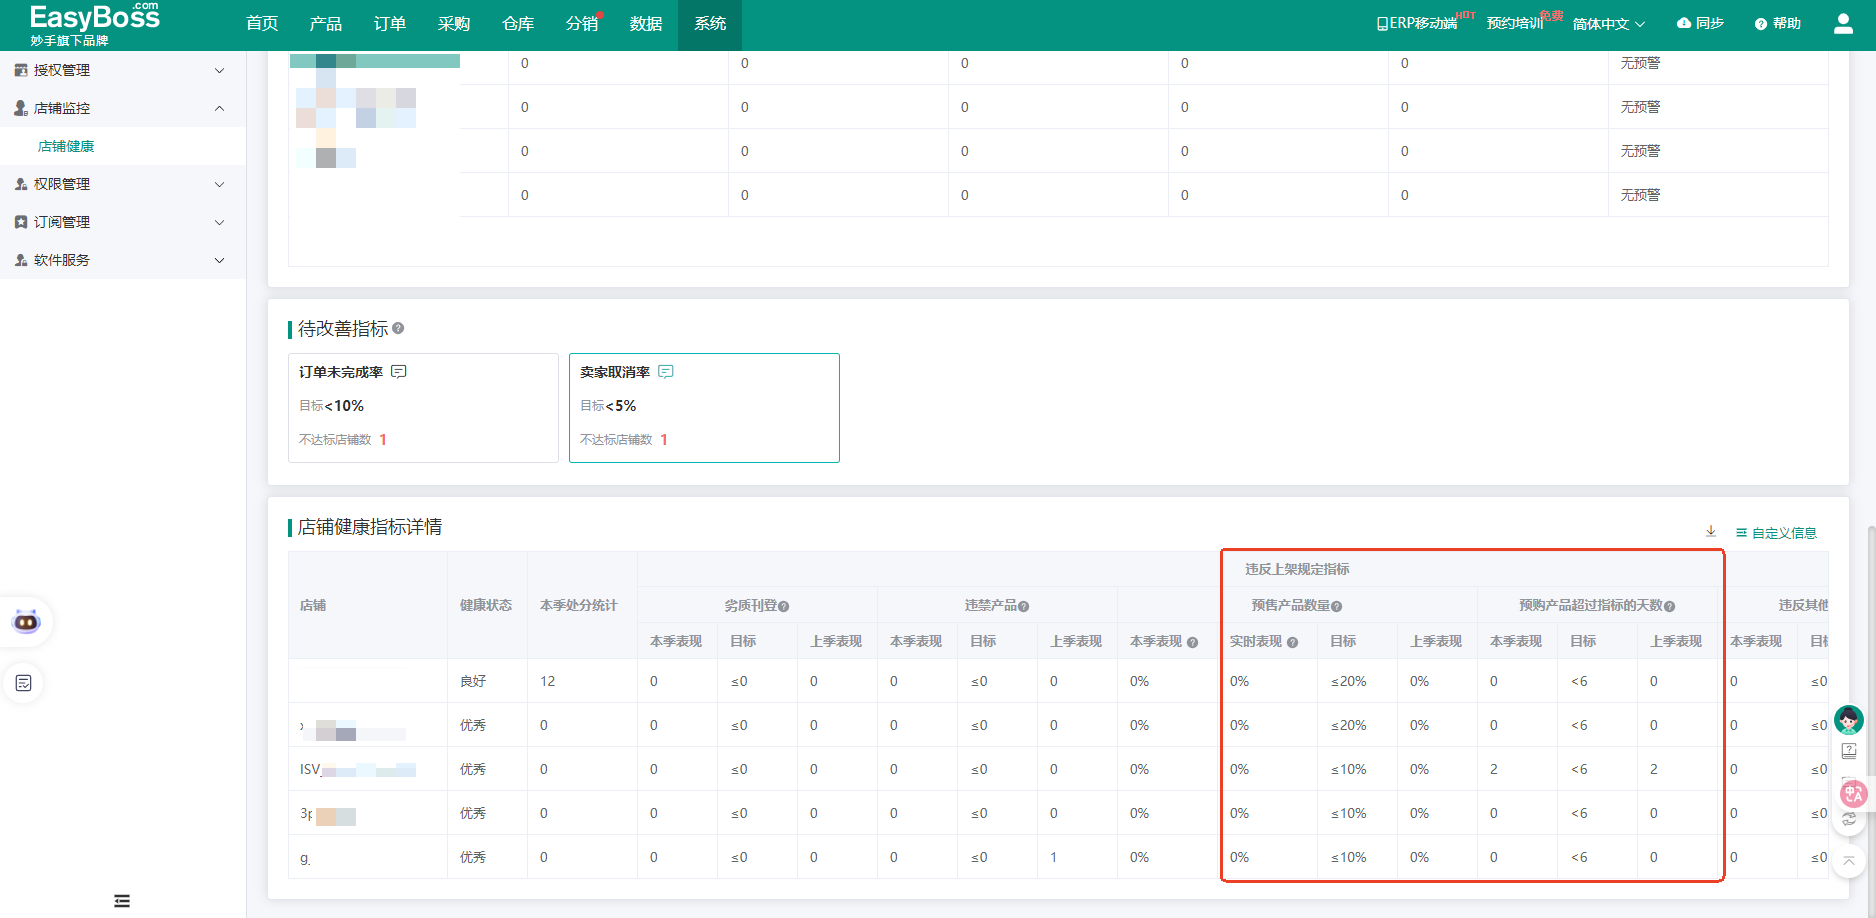Image resolution: width=1876 pixels, height=918 pixels.
Task: Open the 仓库 top navigation menu
Action: coord(518,24)
